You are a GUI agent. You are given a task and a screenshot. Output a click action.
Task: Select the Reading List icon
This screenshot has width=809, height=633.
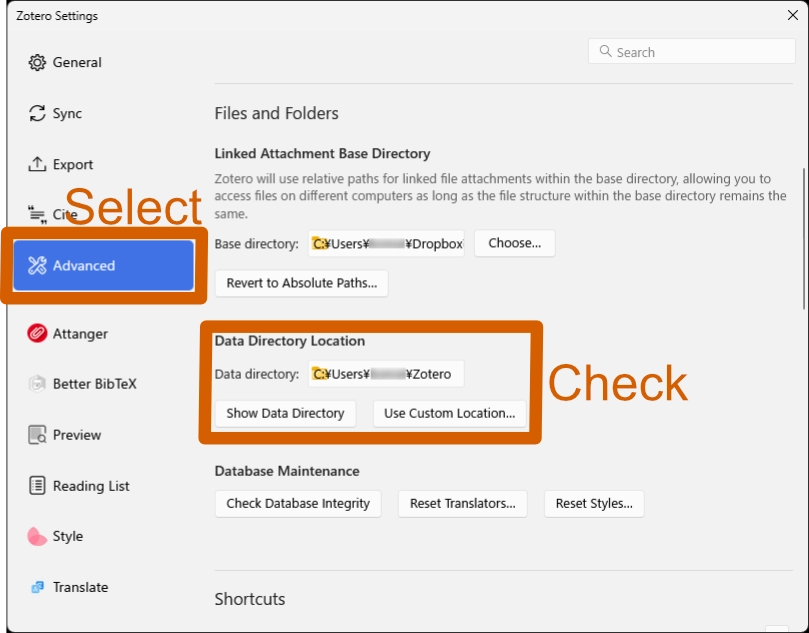[x=37, y=486]
